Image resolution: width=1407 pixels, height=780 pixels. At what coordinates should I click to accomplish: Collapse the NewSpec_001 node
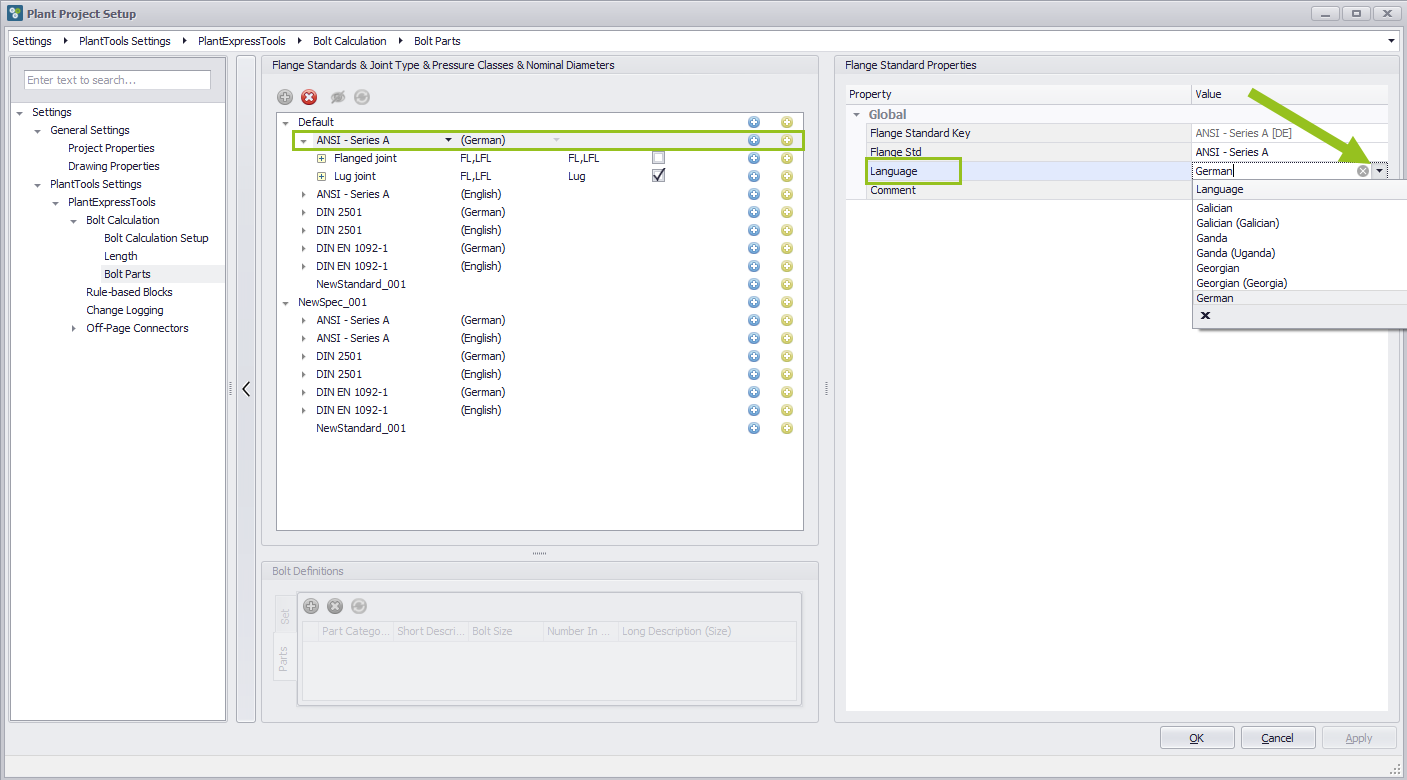click(285, 302)
